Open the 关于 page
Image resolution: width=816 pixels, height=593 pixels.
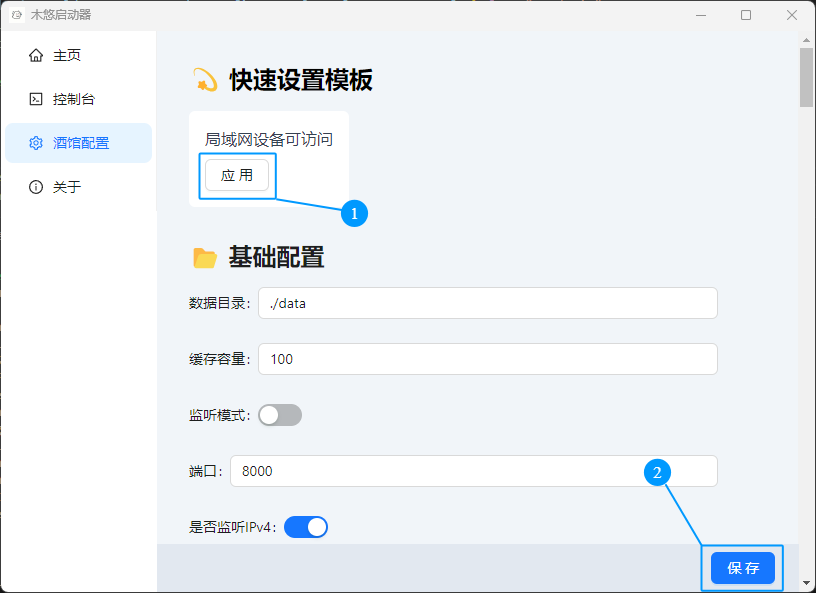67,187
